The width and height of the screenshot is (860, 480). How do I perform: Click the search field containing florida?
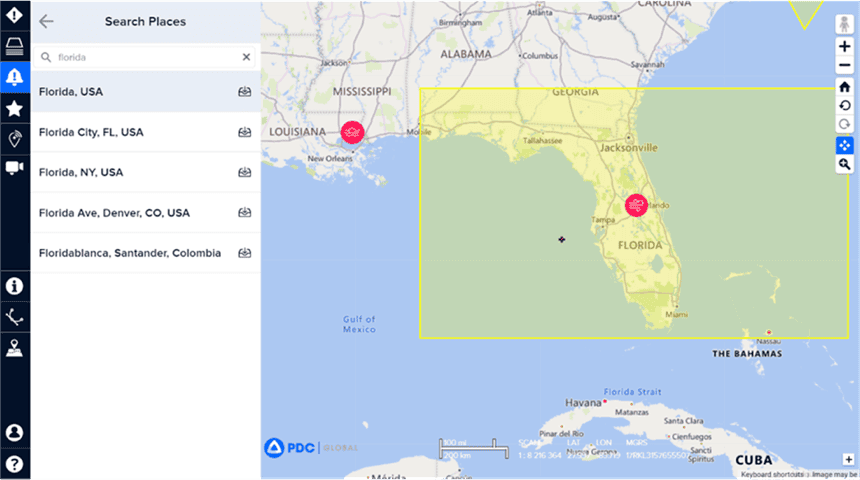(x=145, y=57)
